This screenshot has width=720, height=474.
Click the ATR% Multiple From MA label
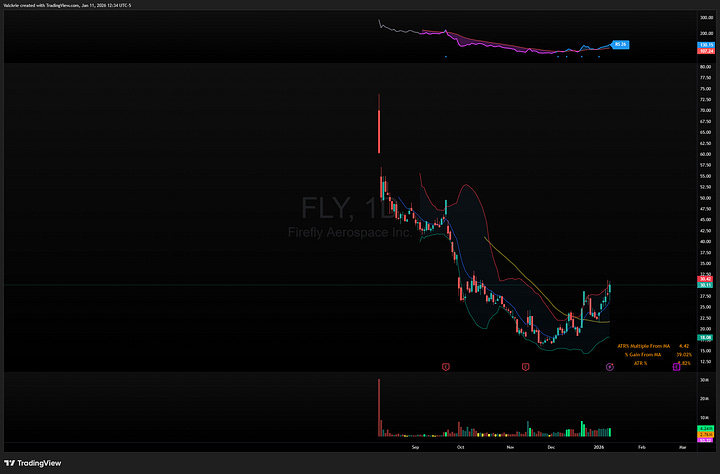643,346
